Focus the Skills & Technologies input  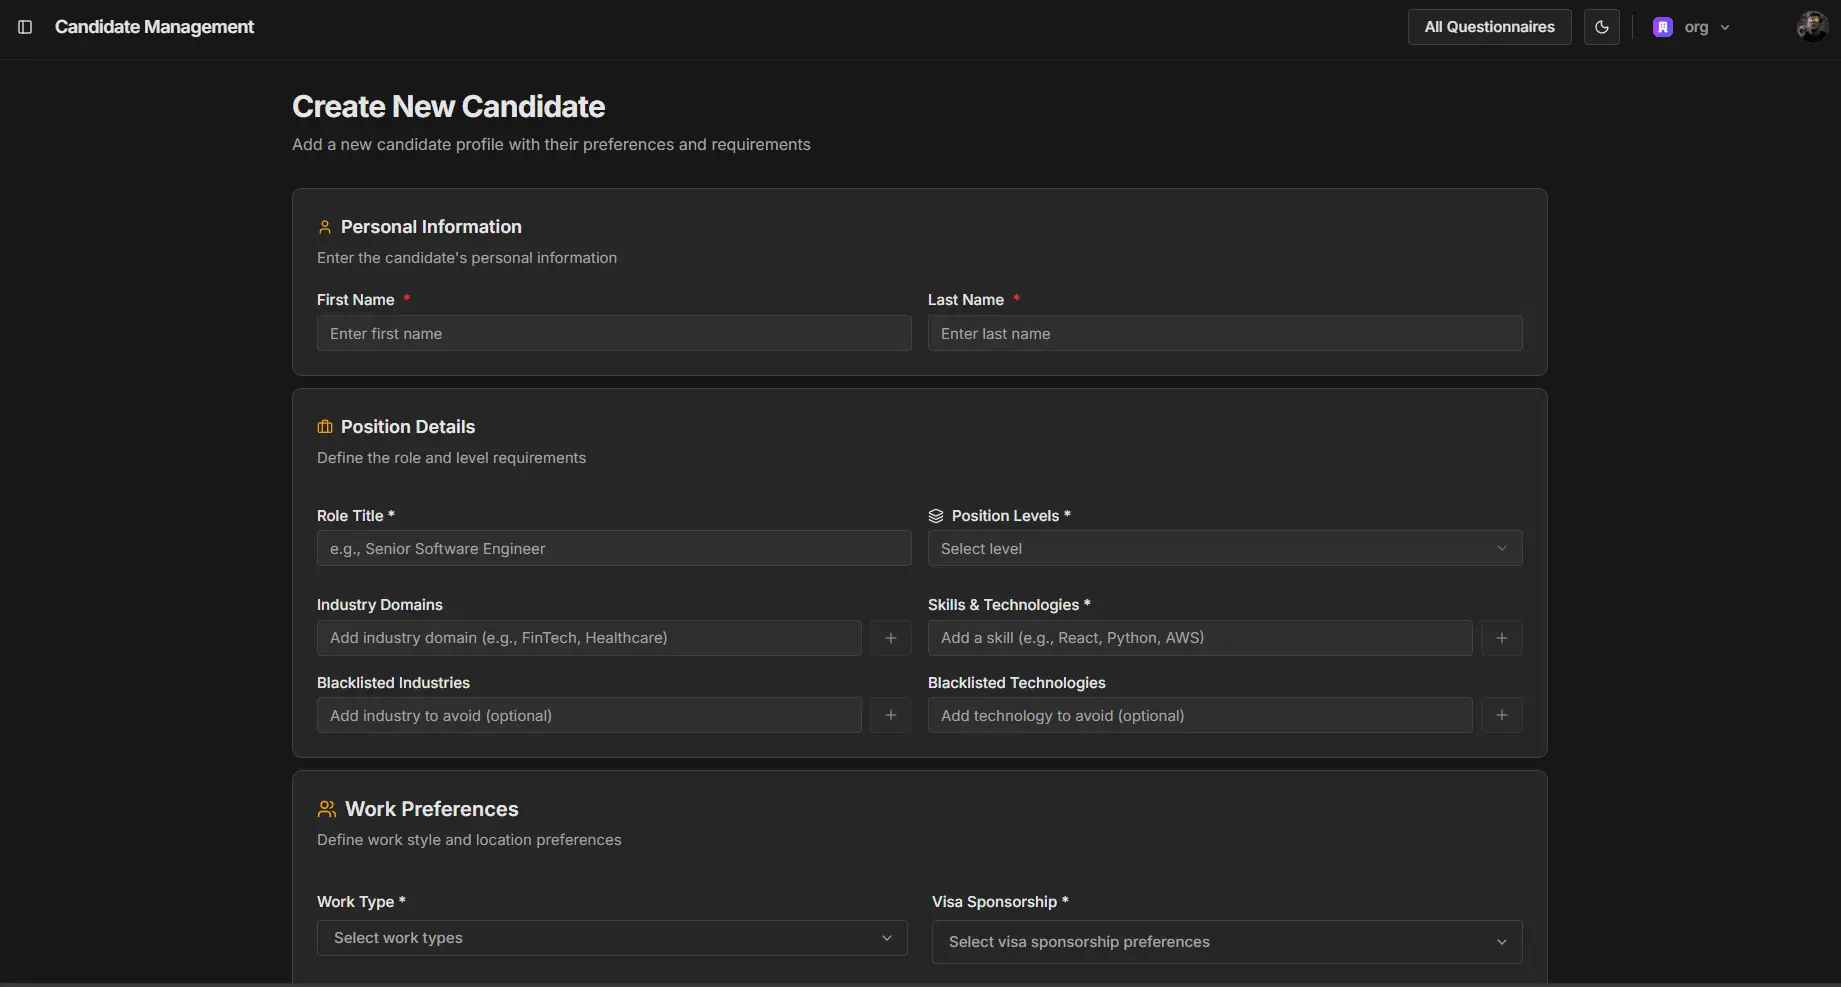pyautogui.click(x=1199, y=638)
